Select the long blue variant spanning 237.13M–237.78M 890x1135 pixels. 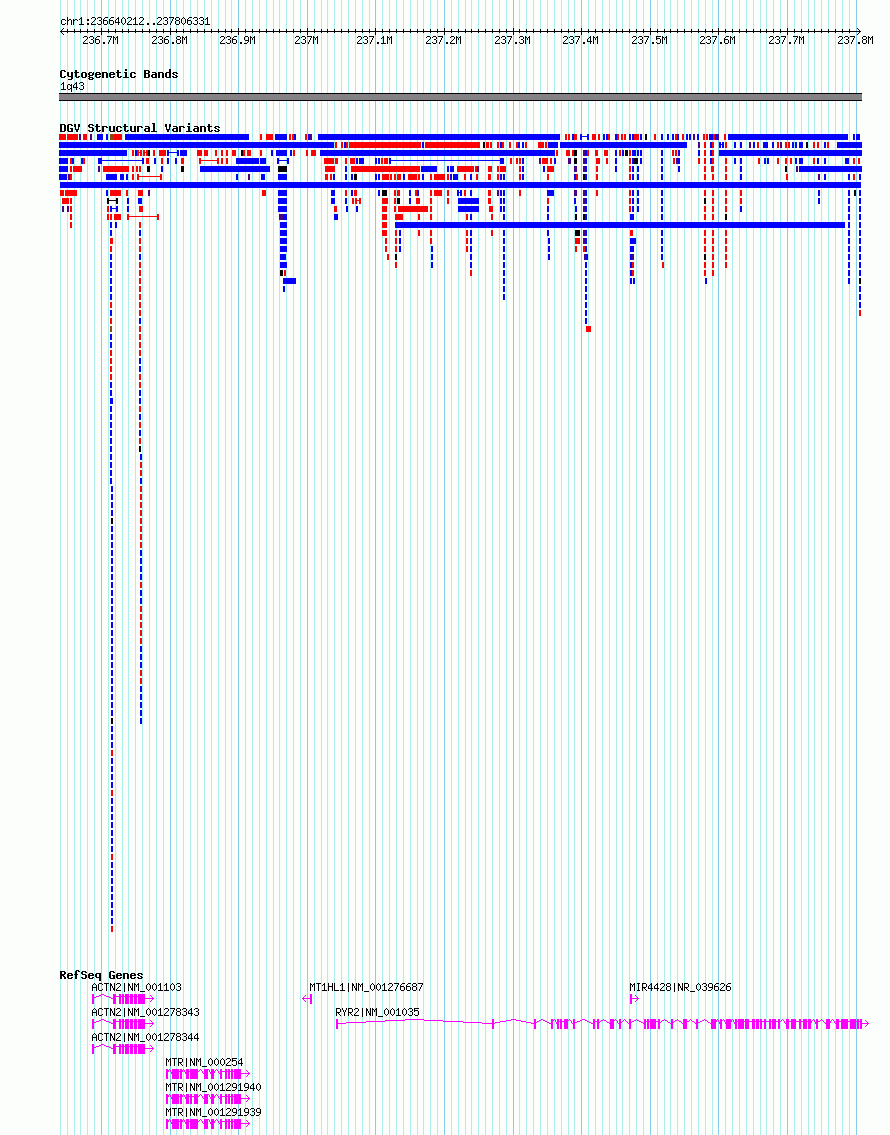pos(620,225)
